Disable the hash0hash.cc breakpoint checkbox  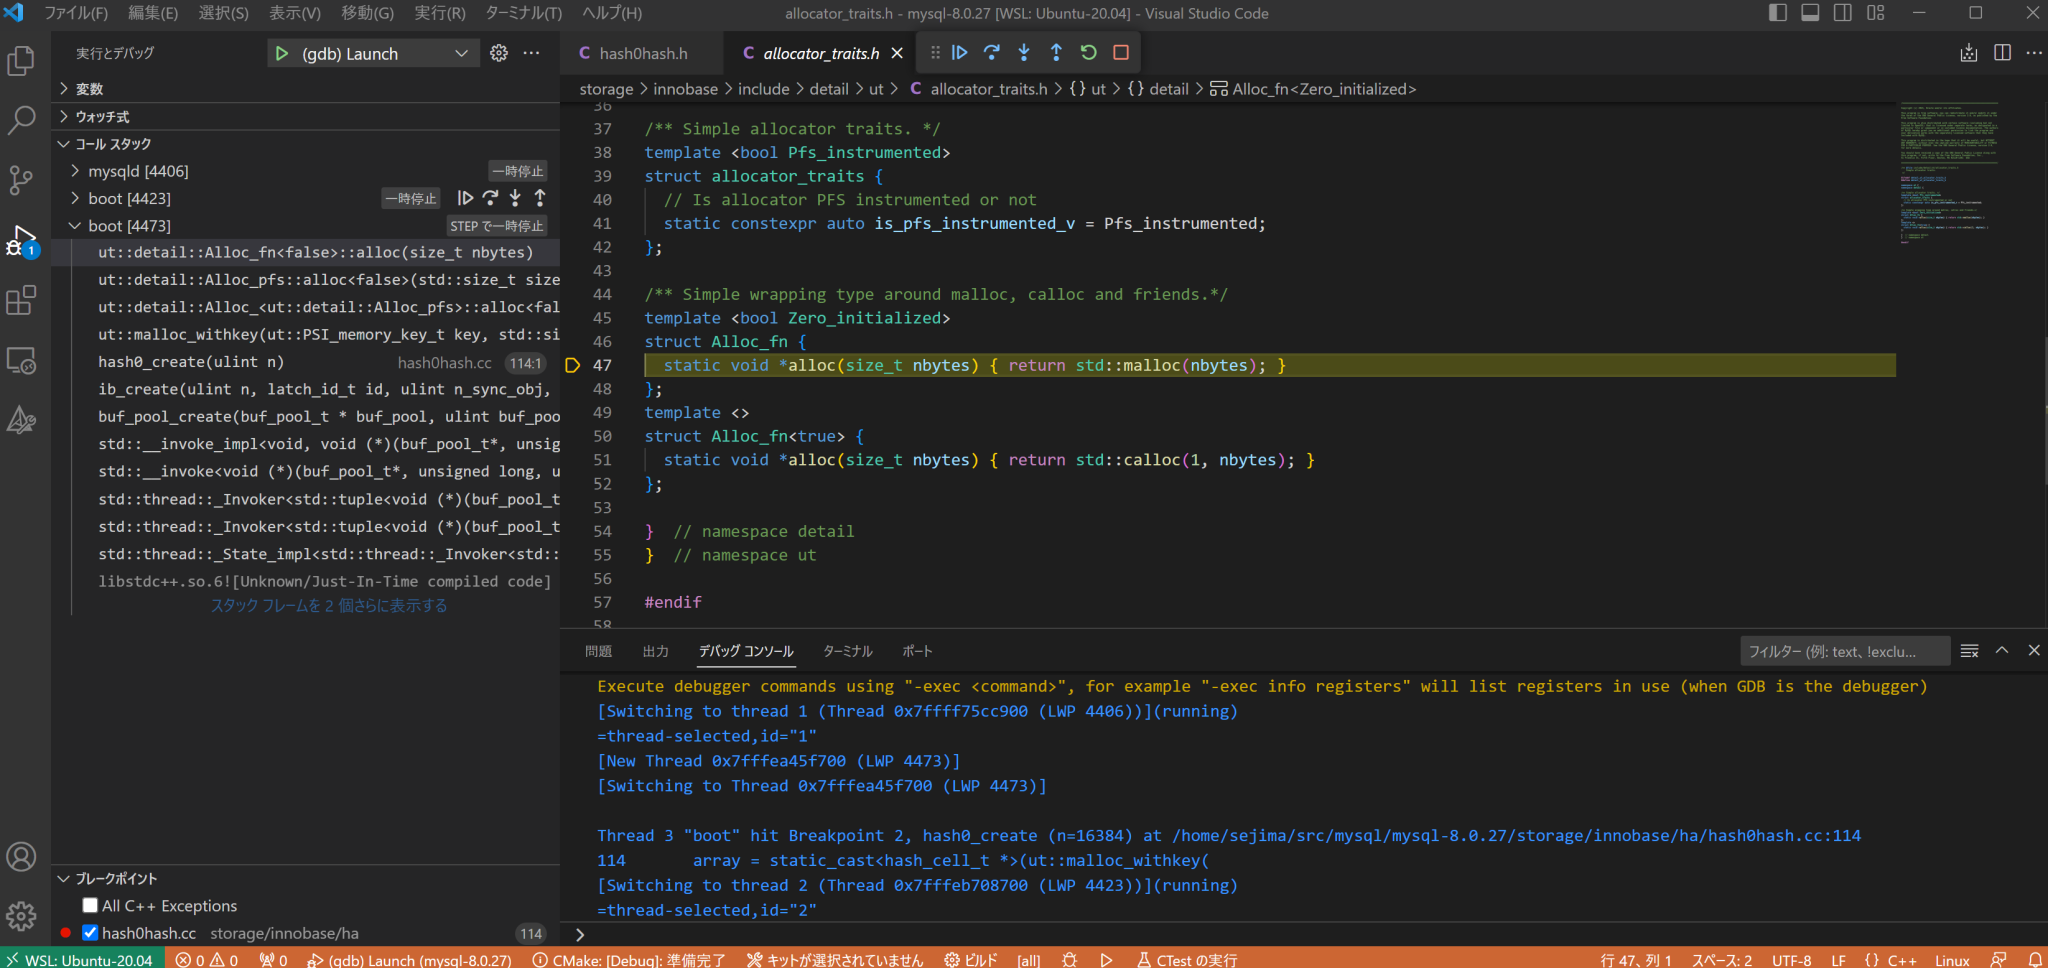89,932
